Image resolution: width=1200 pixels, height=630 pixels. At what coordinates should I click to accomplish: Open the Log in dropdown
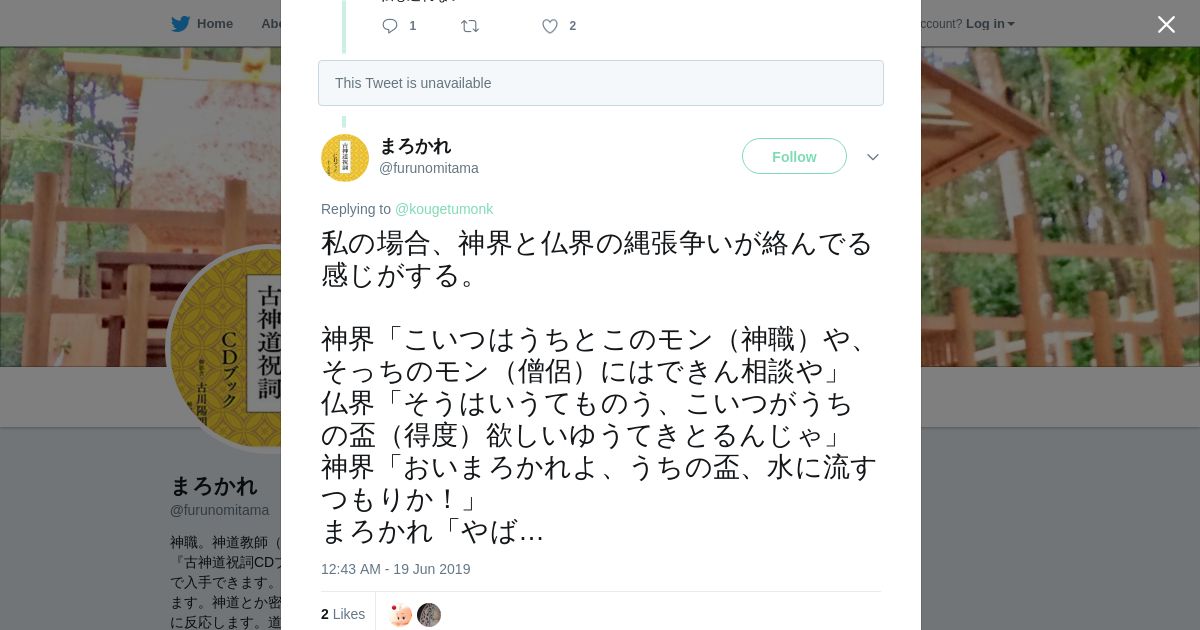[990, 24]
